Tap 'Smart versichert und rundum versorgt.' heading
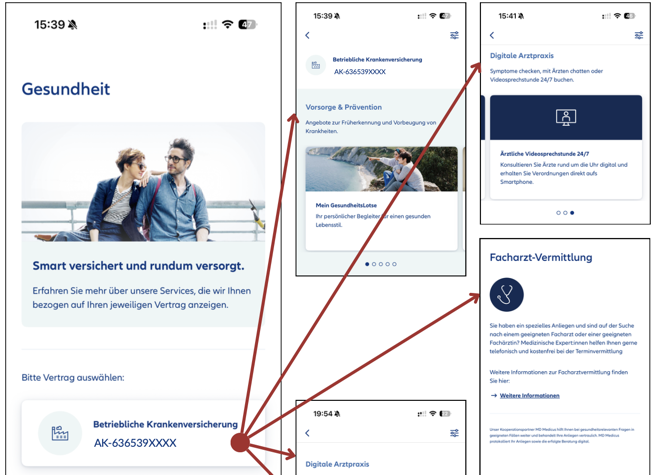Viewport: 655px width, 475px height. [138, 266]
